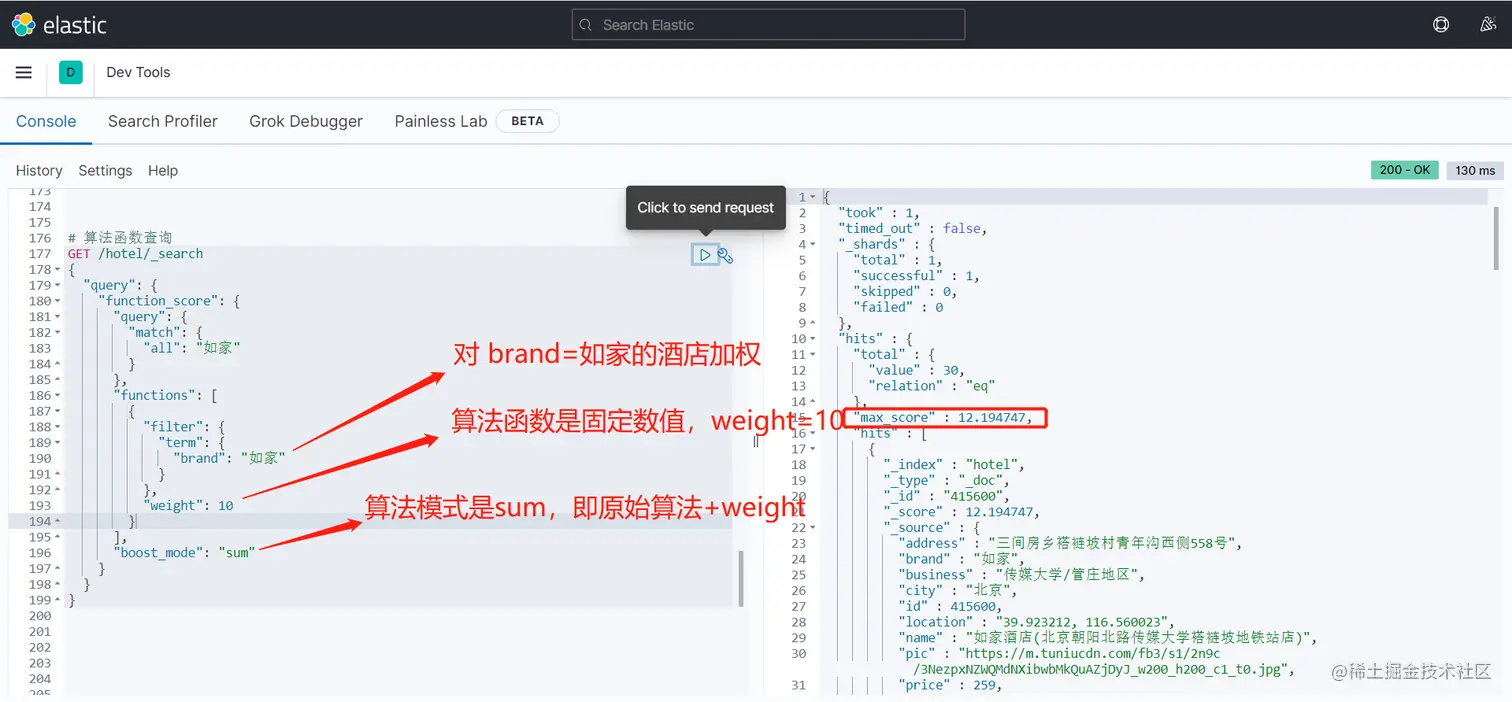
Task: Click the "timed_out" : false line
Action: point(912,229)
